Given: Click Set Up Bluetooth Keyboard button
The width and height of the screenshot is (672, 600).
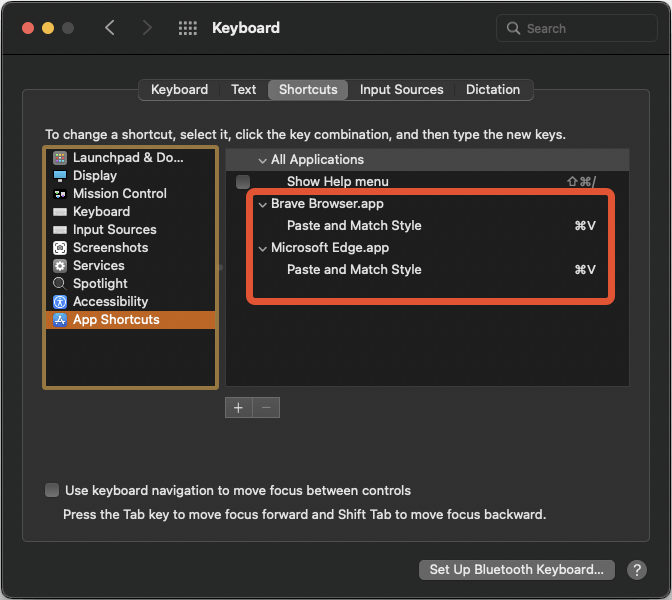Looking at the screenshot, I should tap(516, 570).
